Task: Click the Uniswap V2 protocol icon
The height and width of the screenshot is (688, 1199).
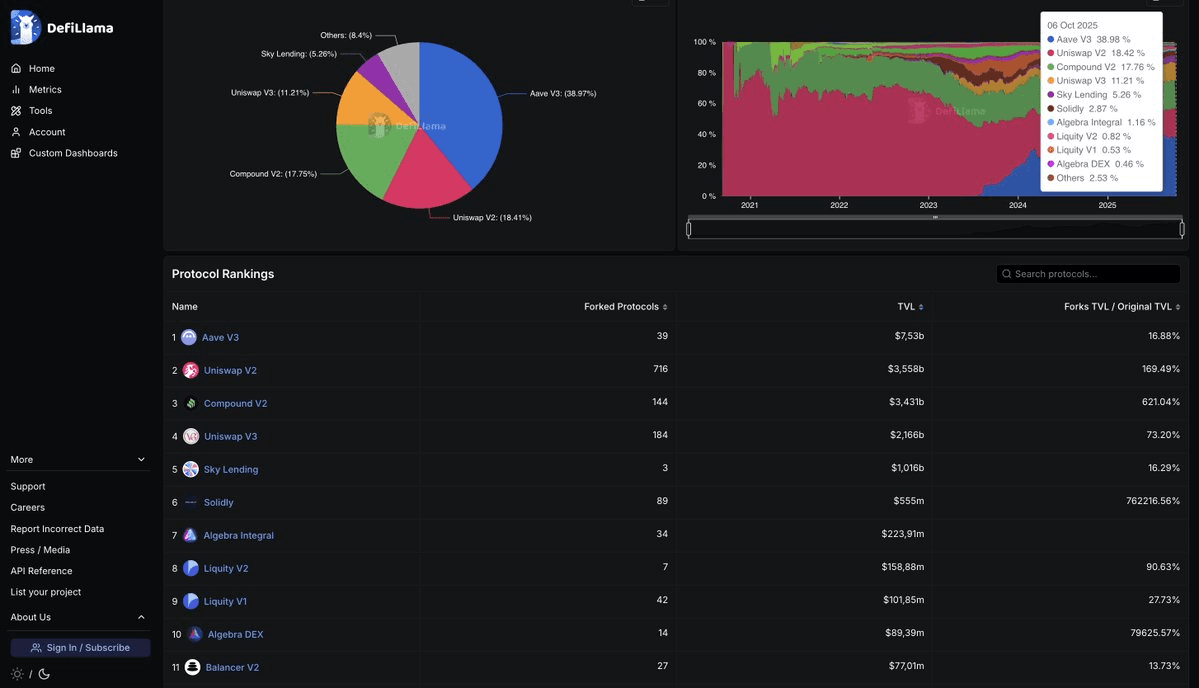Action: pos(191,370)
